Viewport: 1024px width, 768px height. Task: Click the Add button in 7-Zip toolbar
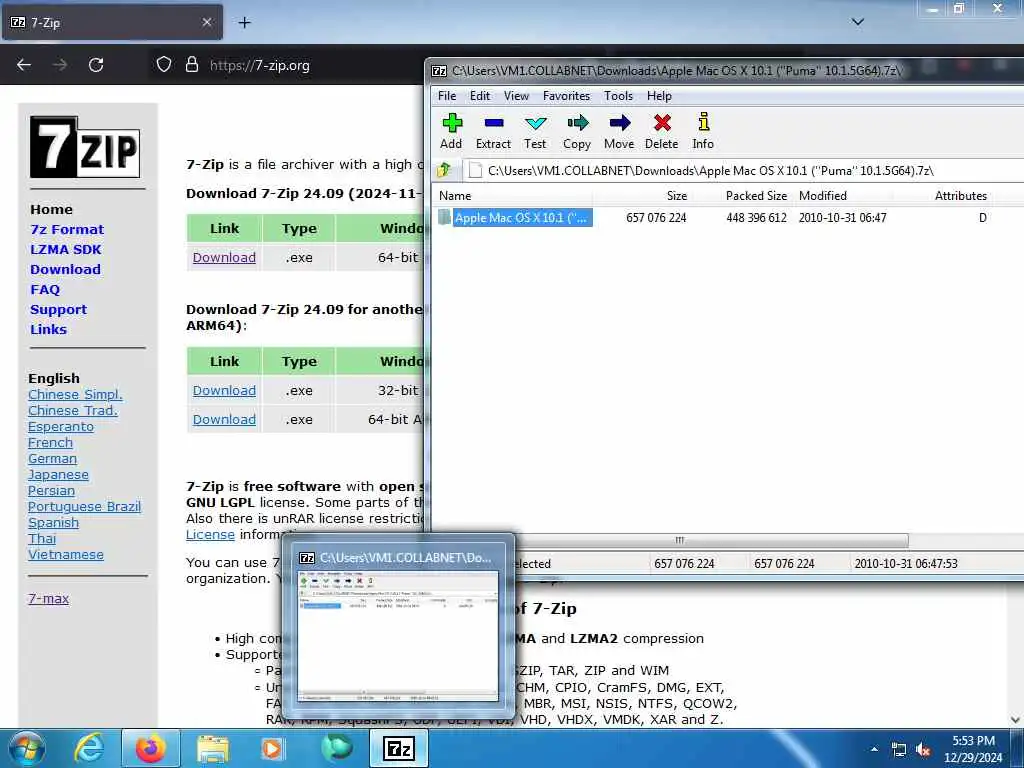pos(451,131)
